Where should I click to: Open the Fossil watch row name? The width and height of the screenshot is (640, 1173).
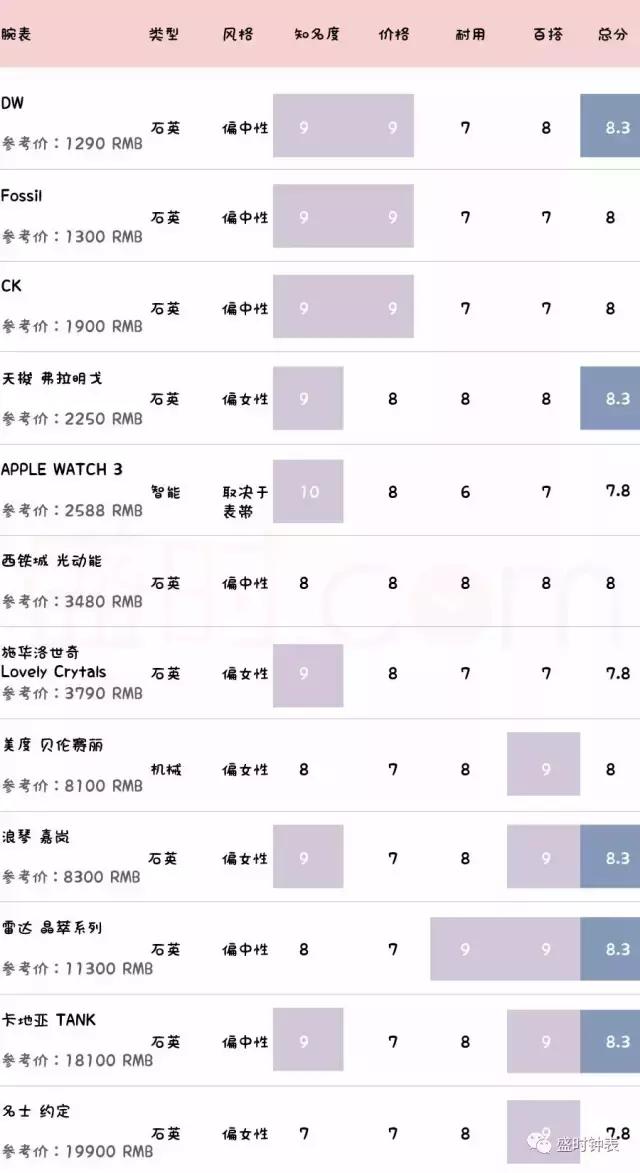click(x=22, y=196)
